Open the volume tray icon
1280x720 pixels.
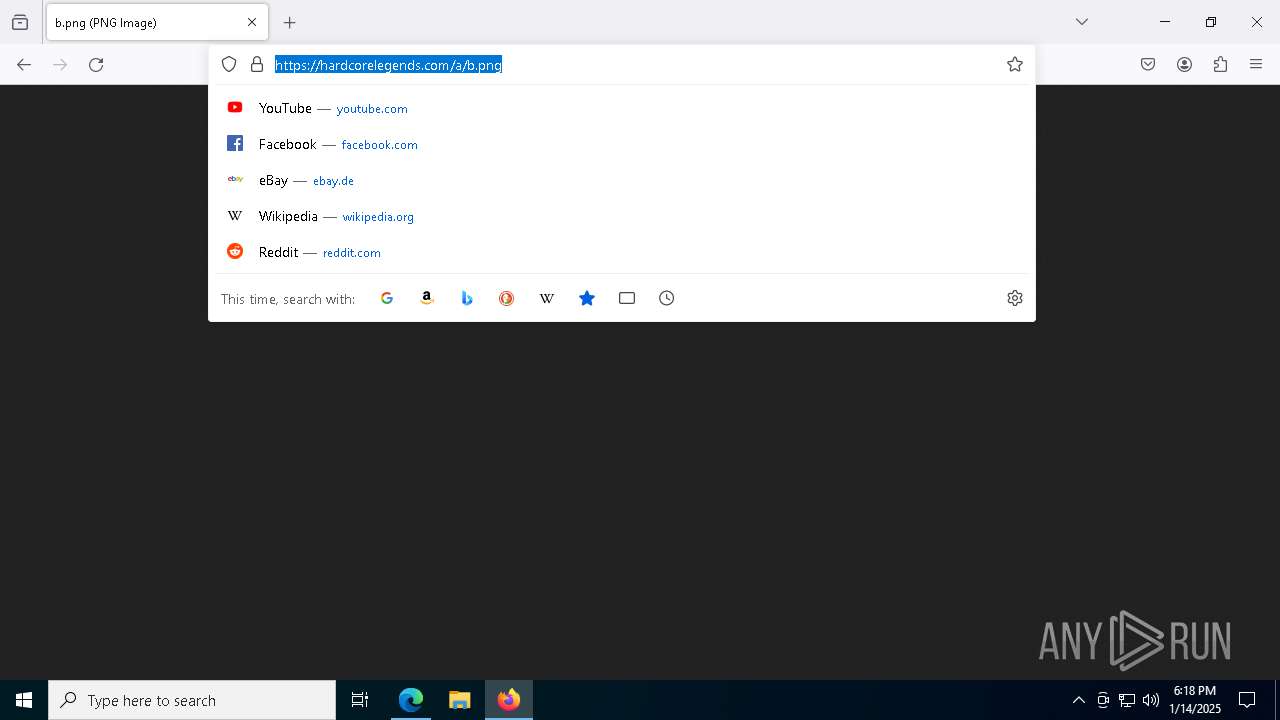click(1151, 700)
